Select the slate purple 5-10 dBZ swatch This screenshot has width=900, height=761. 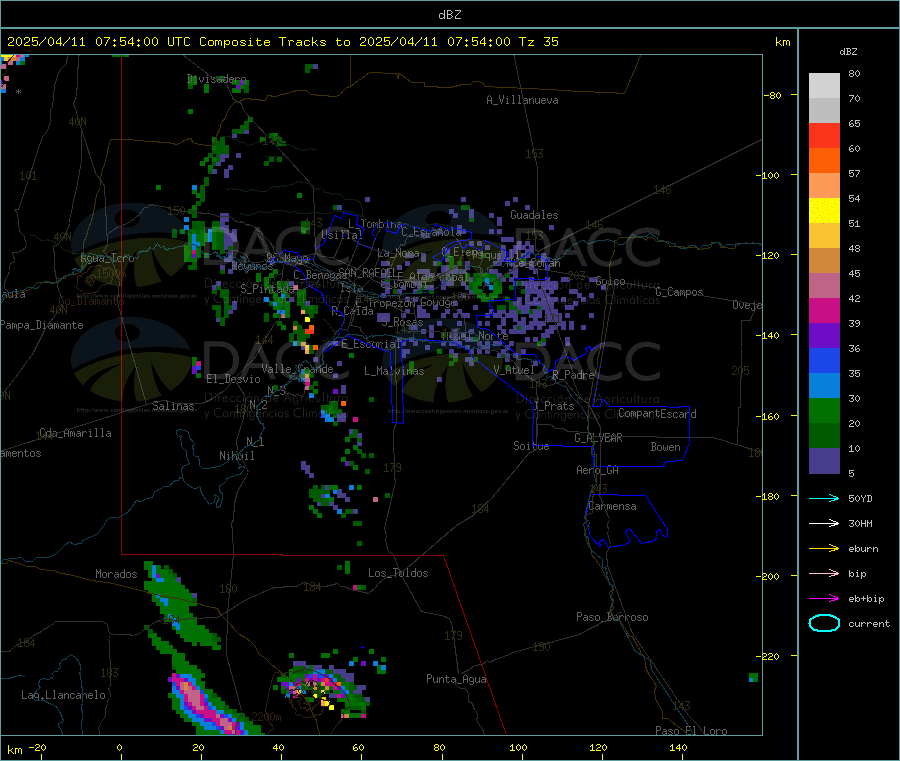click(824, 461)
